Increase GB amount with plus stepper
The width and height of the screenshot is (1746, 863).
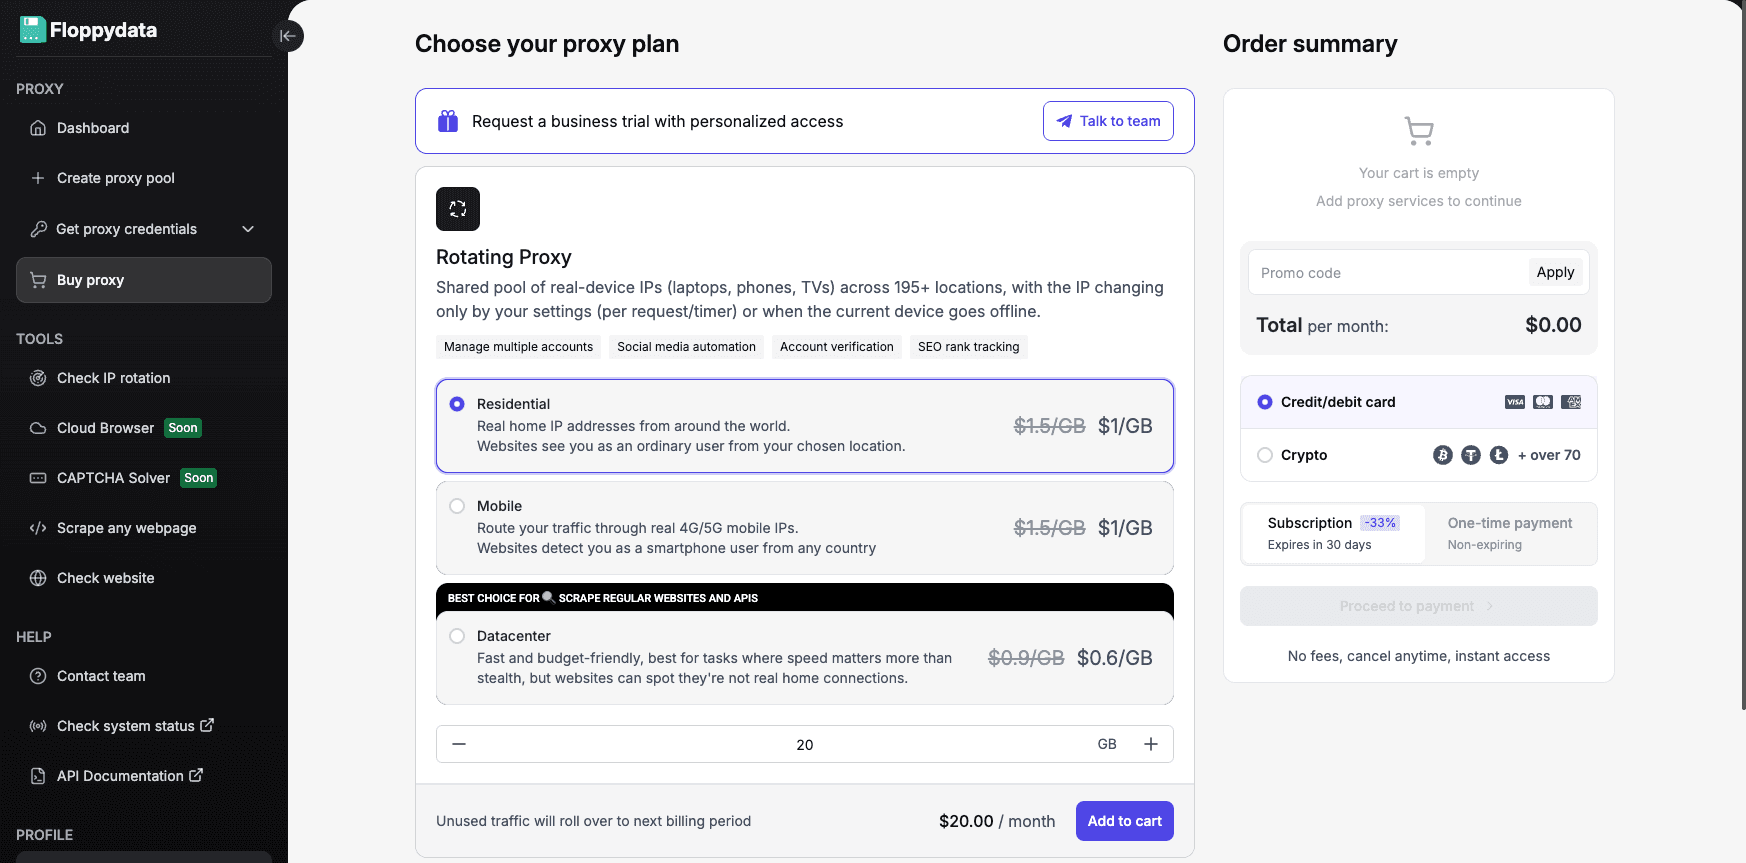1151,744
